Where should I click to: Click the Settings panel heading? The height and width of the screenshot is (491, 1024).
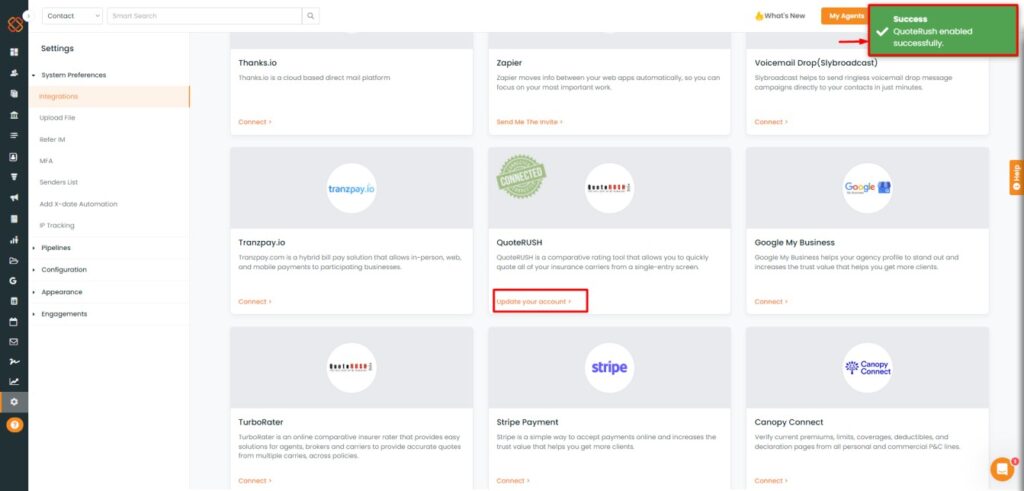57,48
